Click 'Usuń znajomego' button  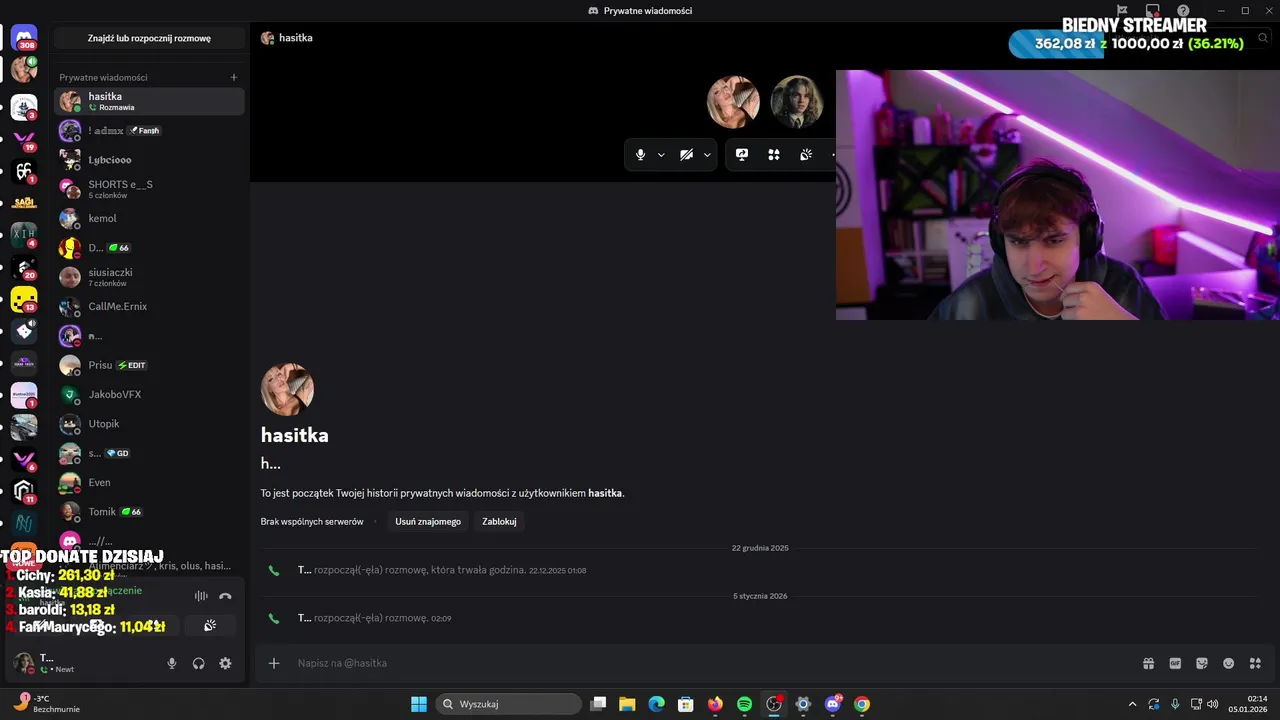(x=428, y=521)
